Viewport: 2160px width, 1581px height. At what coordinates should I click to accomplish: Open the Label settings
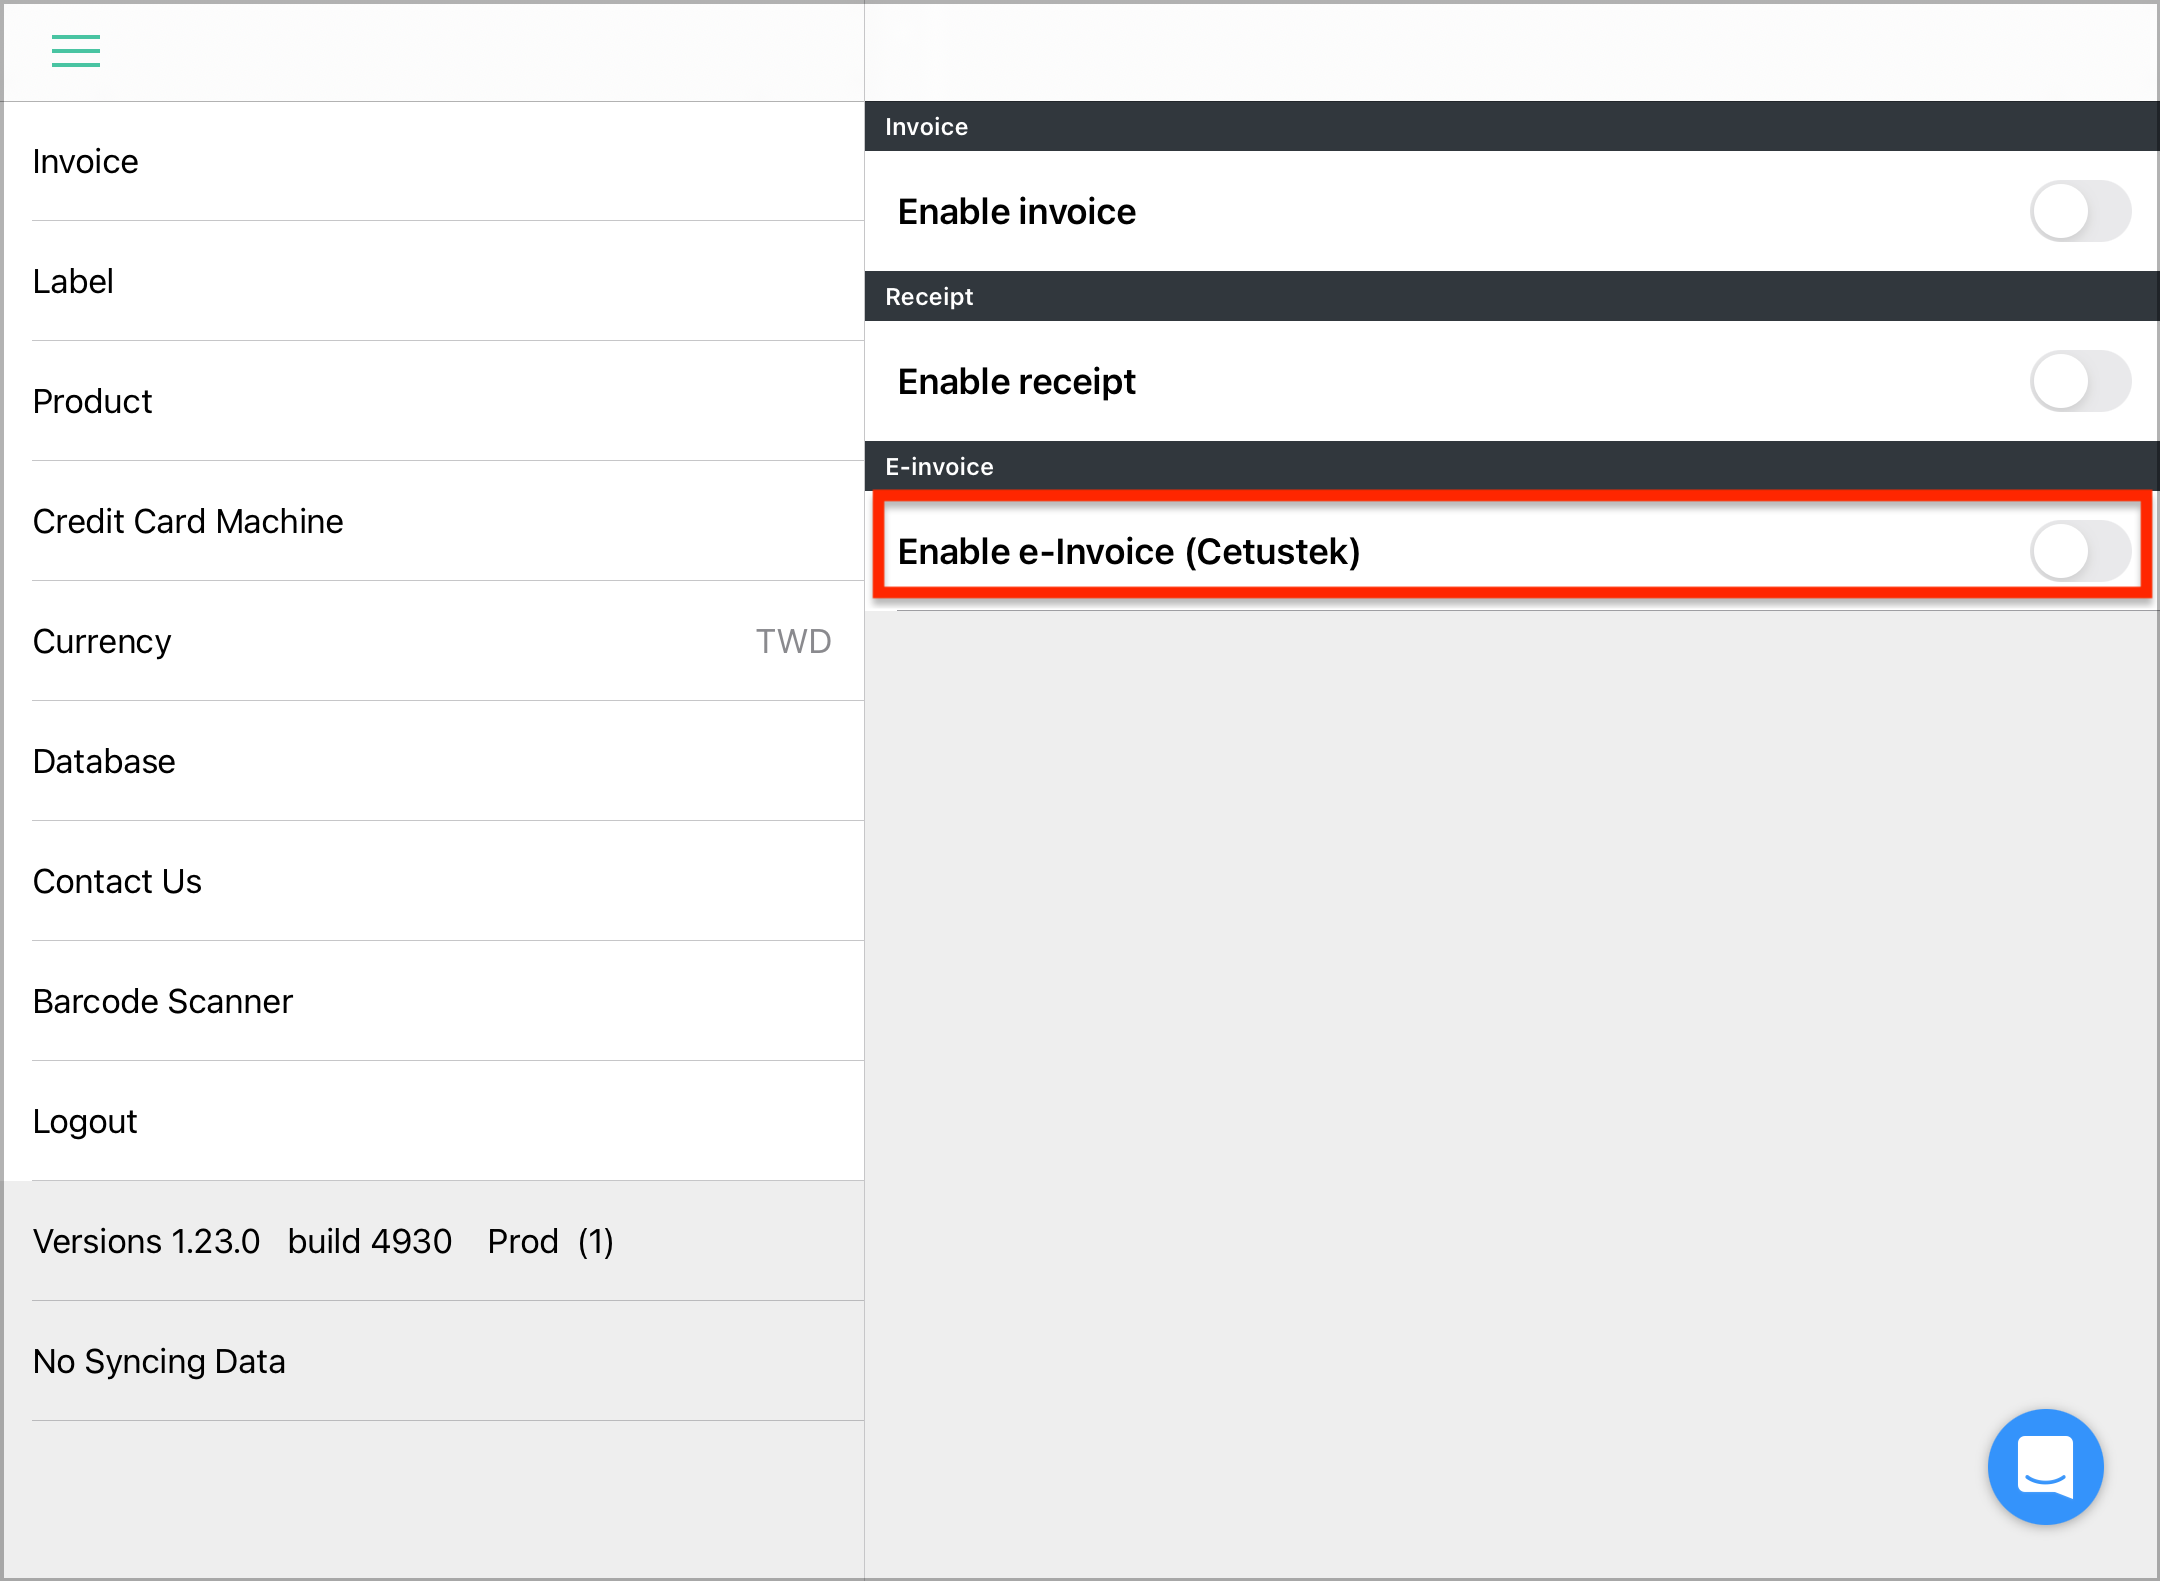click(434, 281)
